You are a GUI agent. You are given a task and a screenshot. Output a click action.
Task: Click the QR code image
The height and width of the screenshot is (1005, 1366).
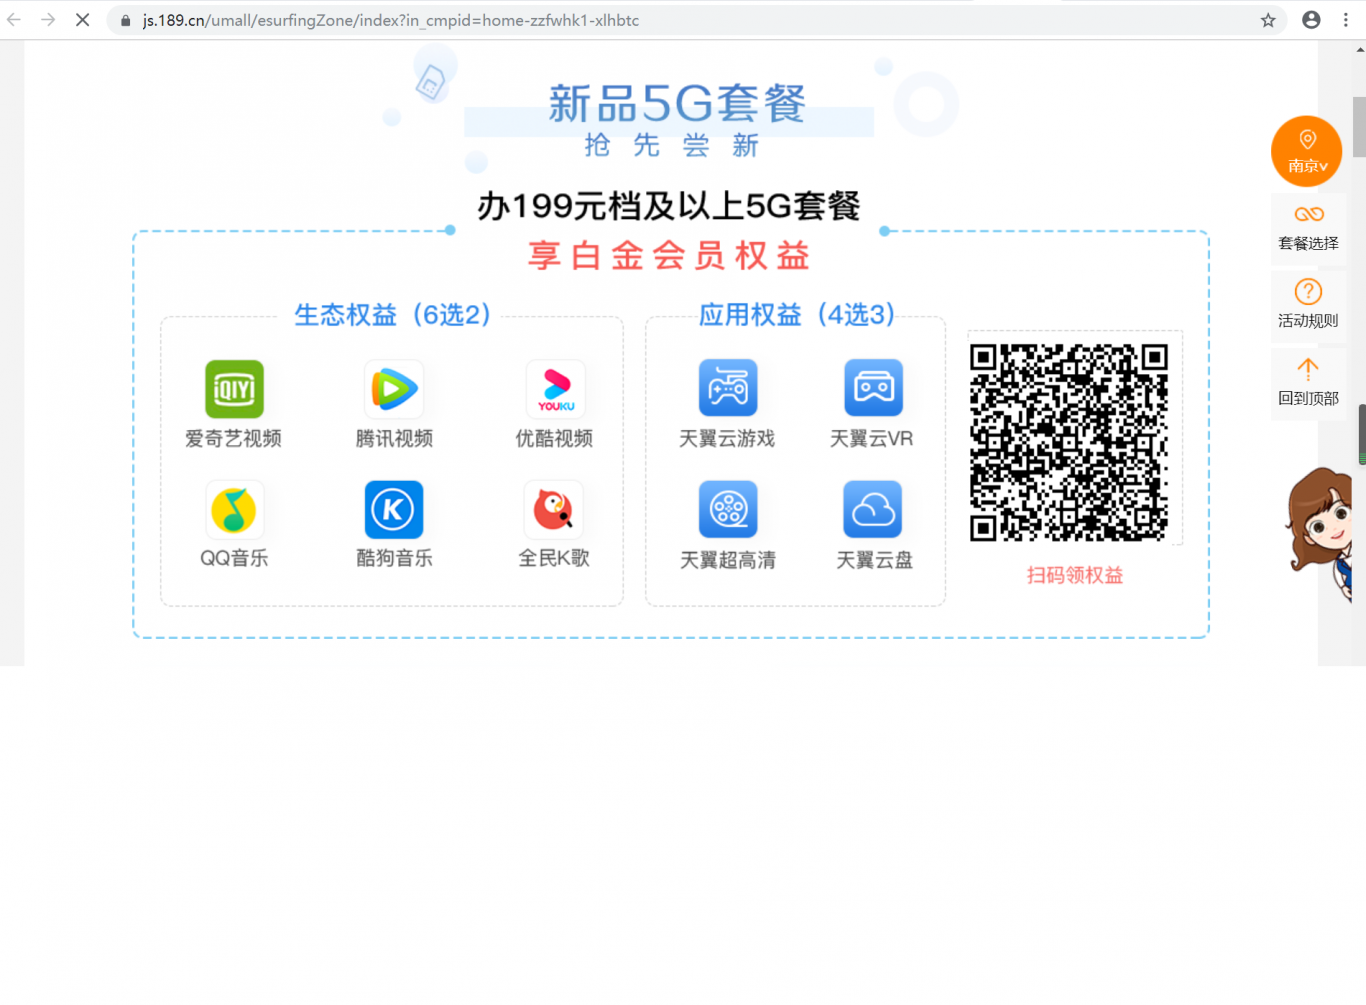pyautogui.click(x=1069, y=443)
